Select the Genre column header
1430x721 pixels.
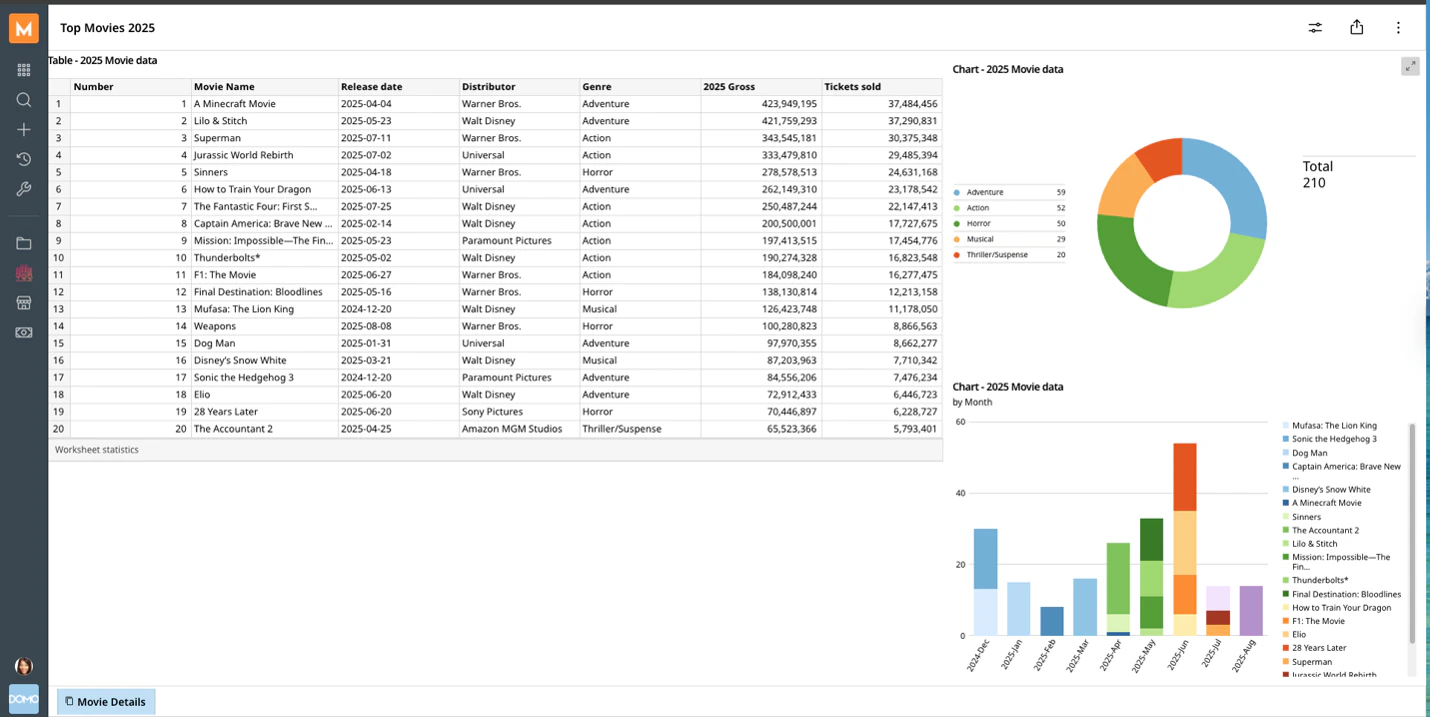pos(640,87)
